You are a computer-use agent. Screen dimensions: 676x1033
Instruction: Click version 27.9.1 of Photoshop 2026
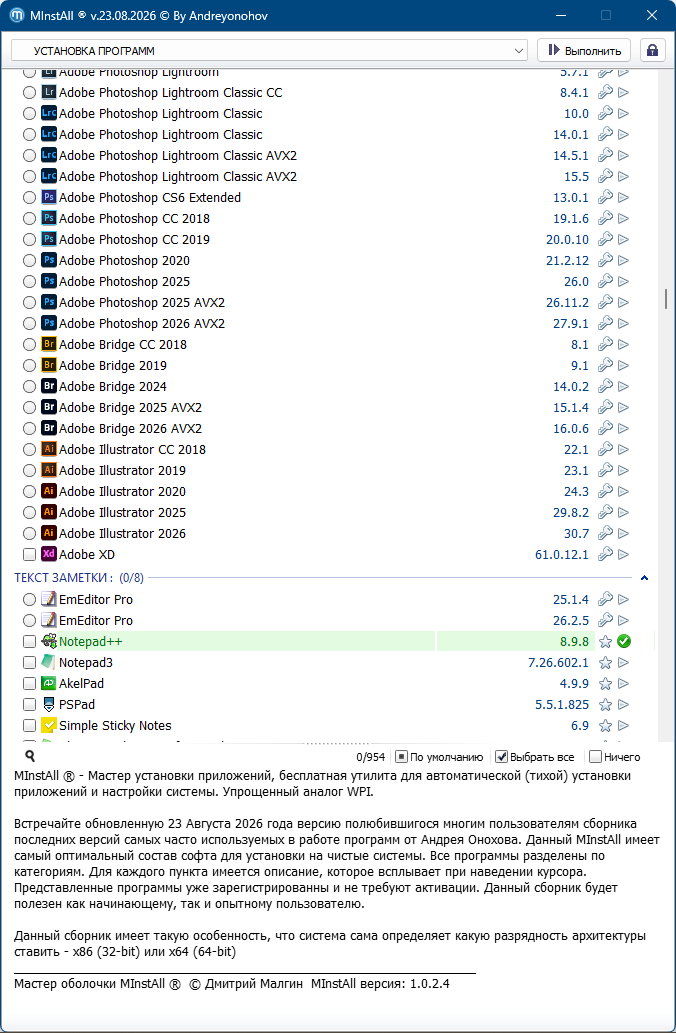tap(571, 323)
